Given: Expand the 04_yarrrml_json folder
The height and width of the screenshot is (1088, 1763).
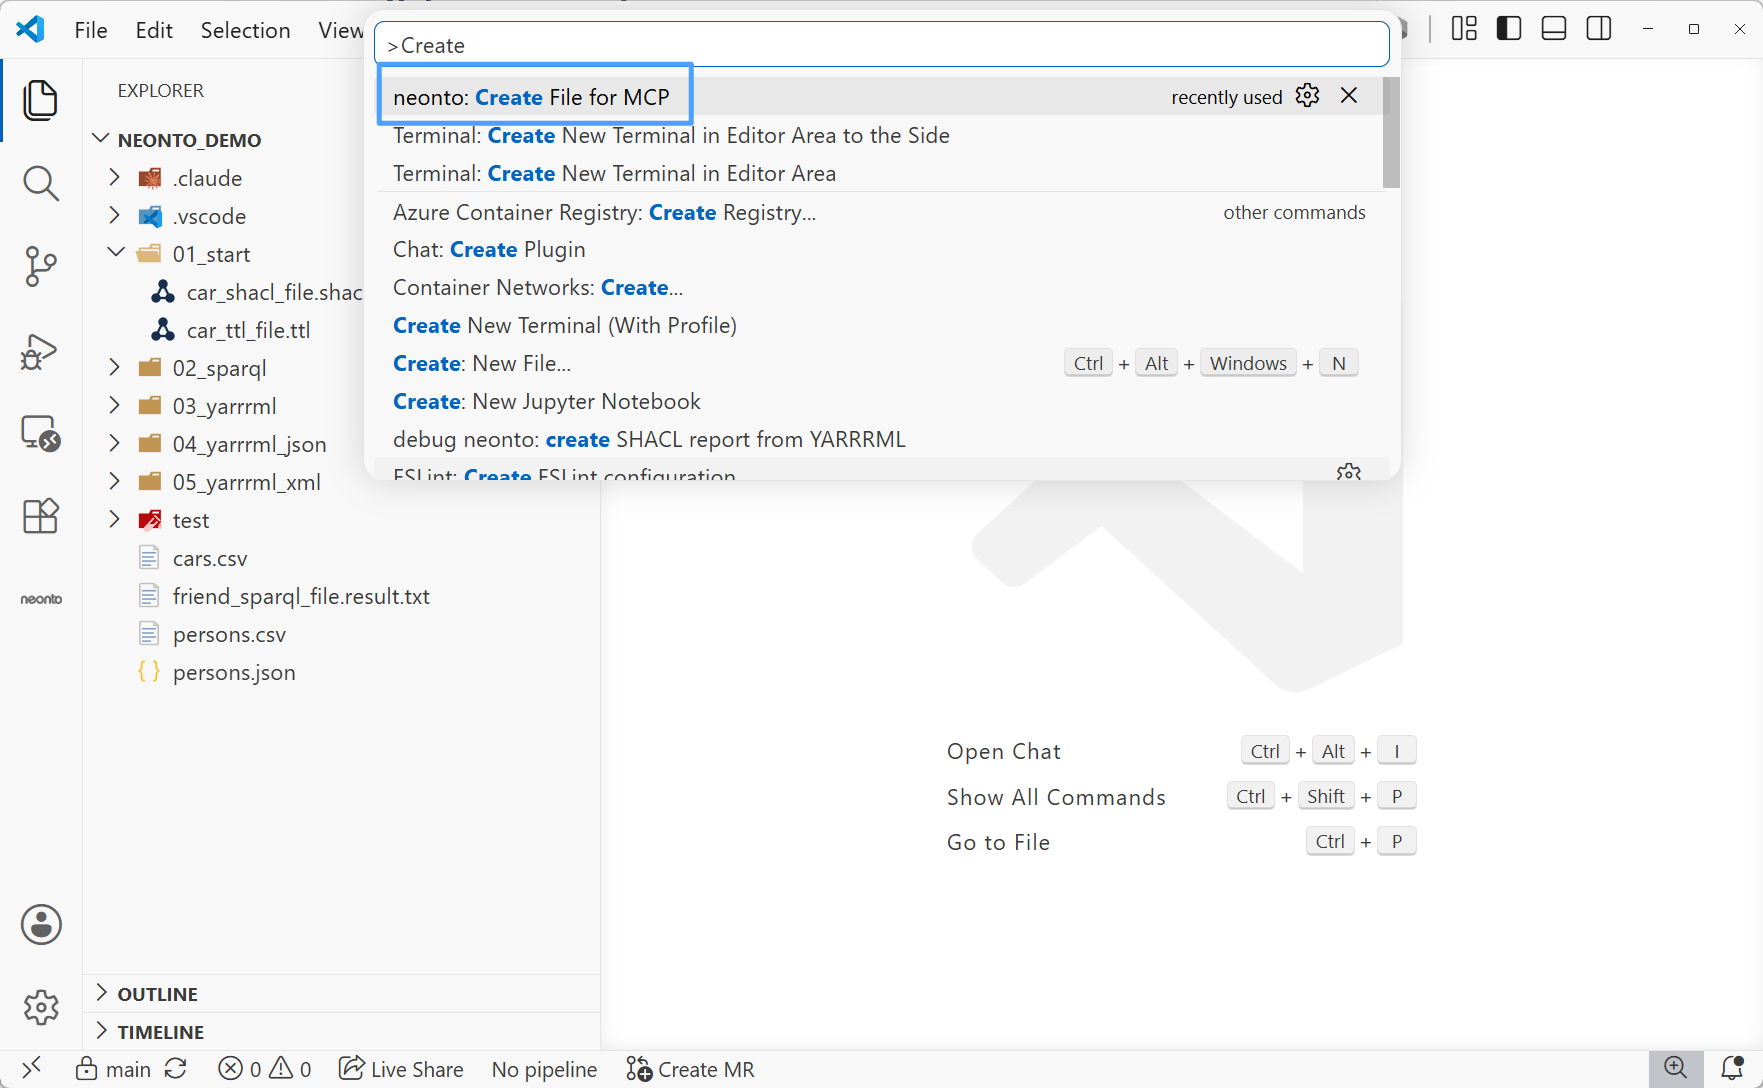Looking at the screenshot, I should pos(114,444).
